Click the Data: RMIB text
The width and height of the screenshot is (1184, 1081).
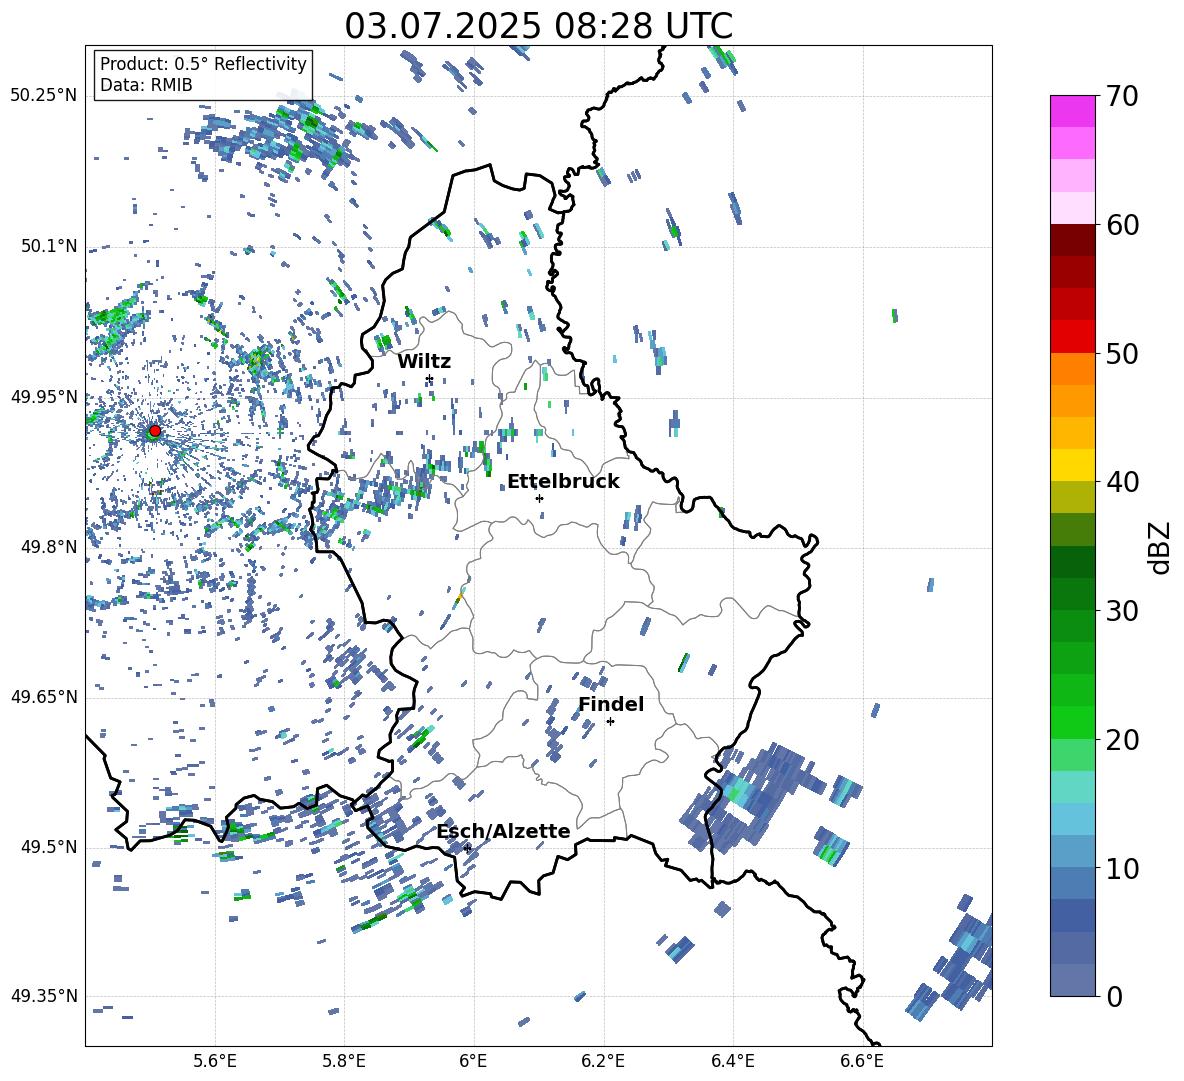(x=146, y=85)
